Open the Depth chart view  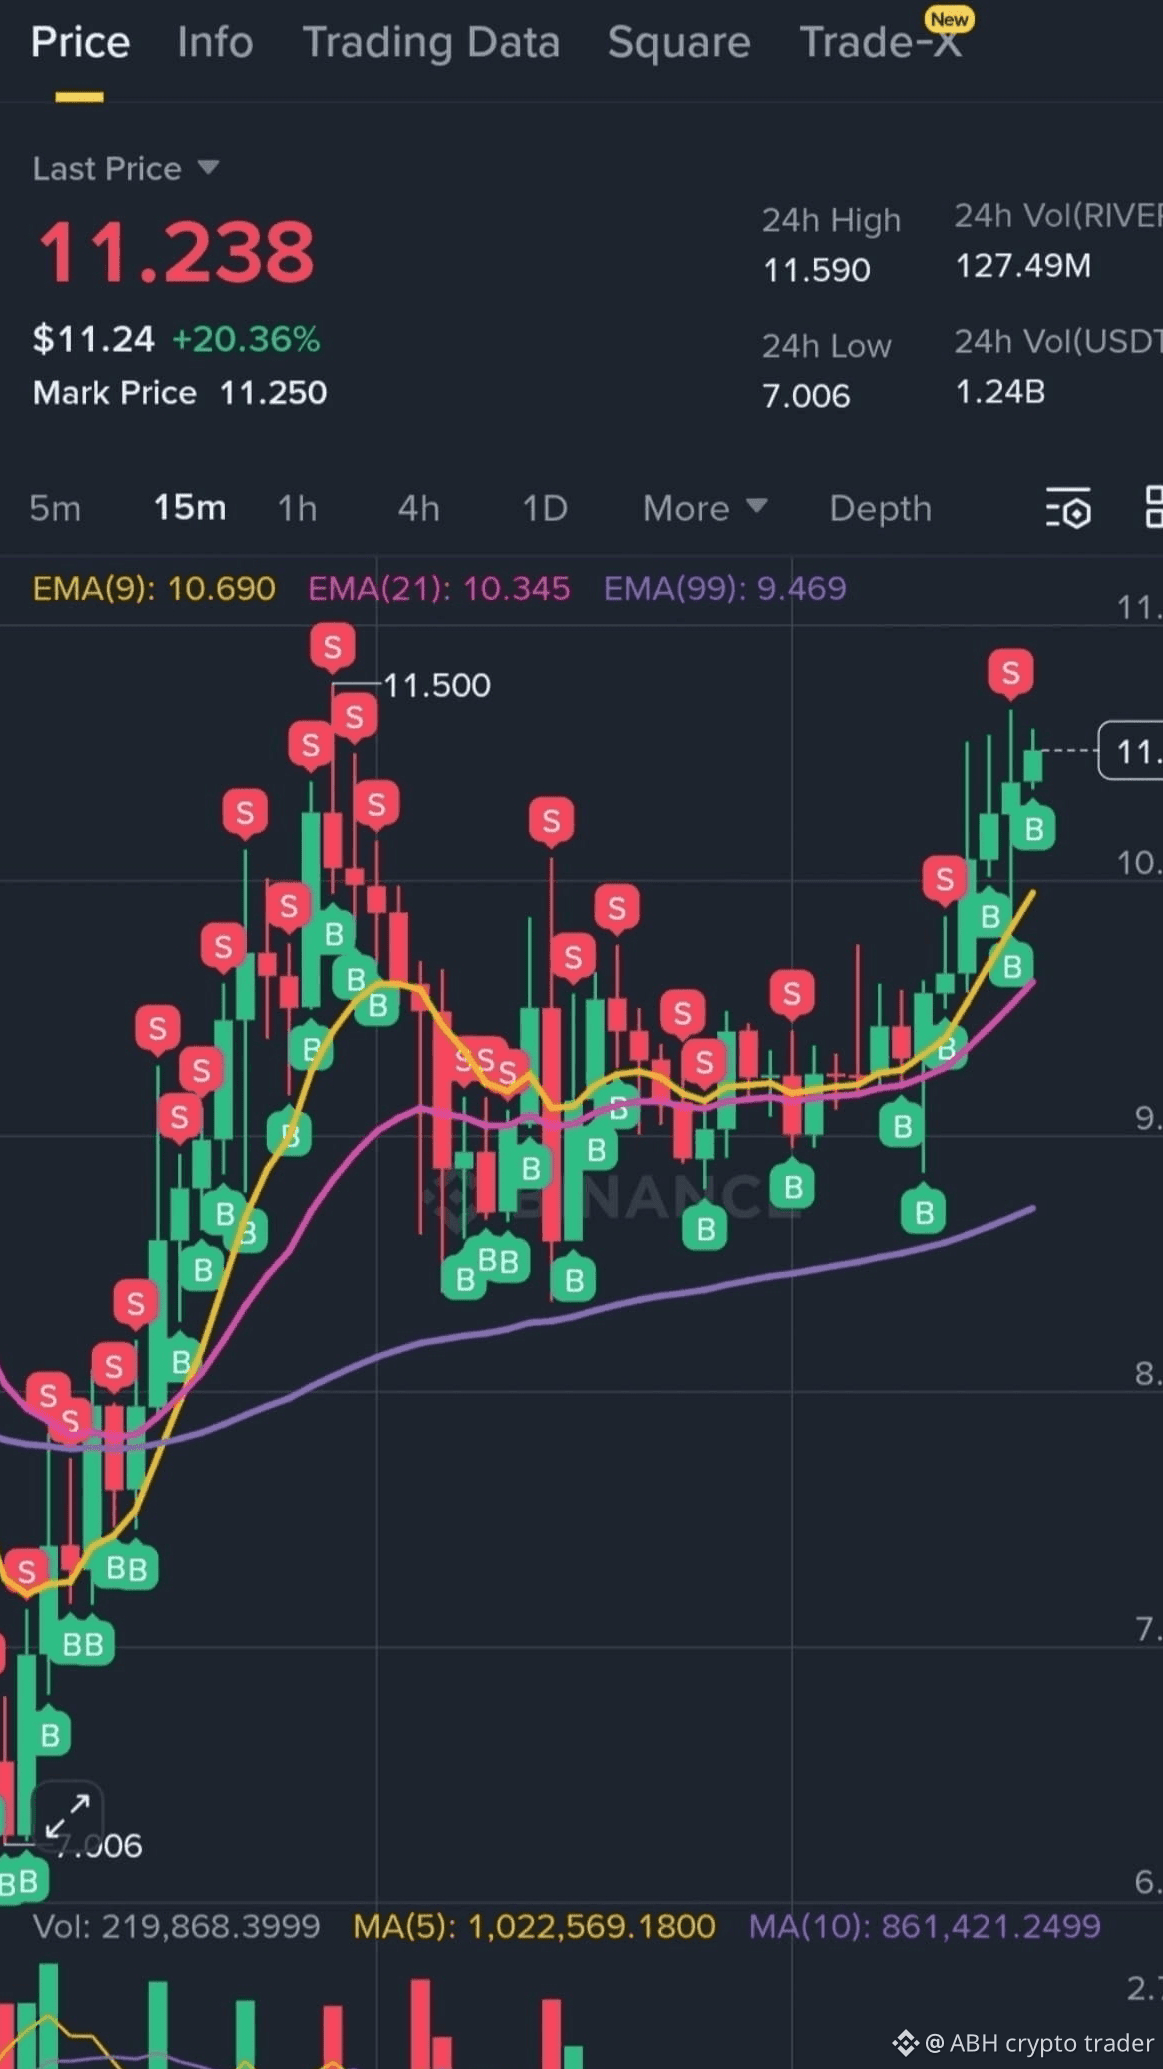pos(880,508)
